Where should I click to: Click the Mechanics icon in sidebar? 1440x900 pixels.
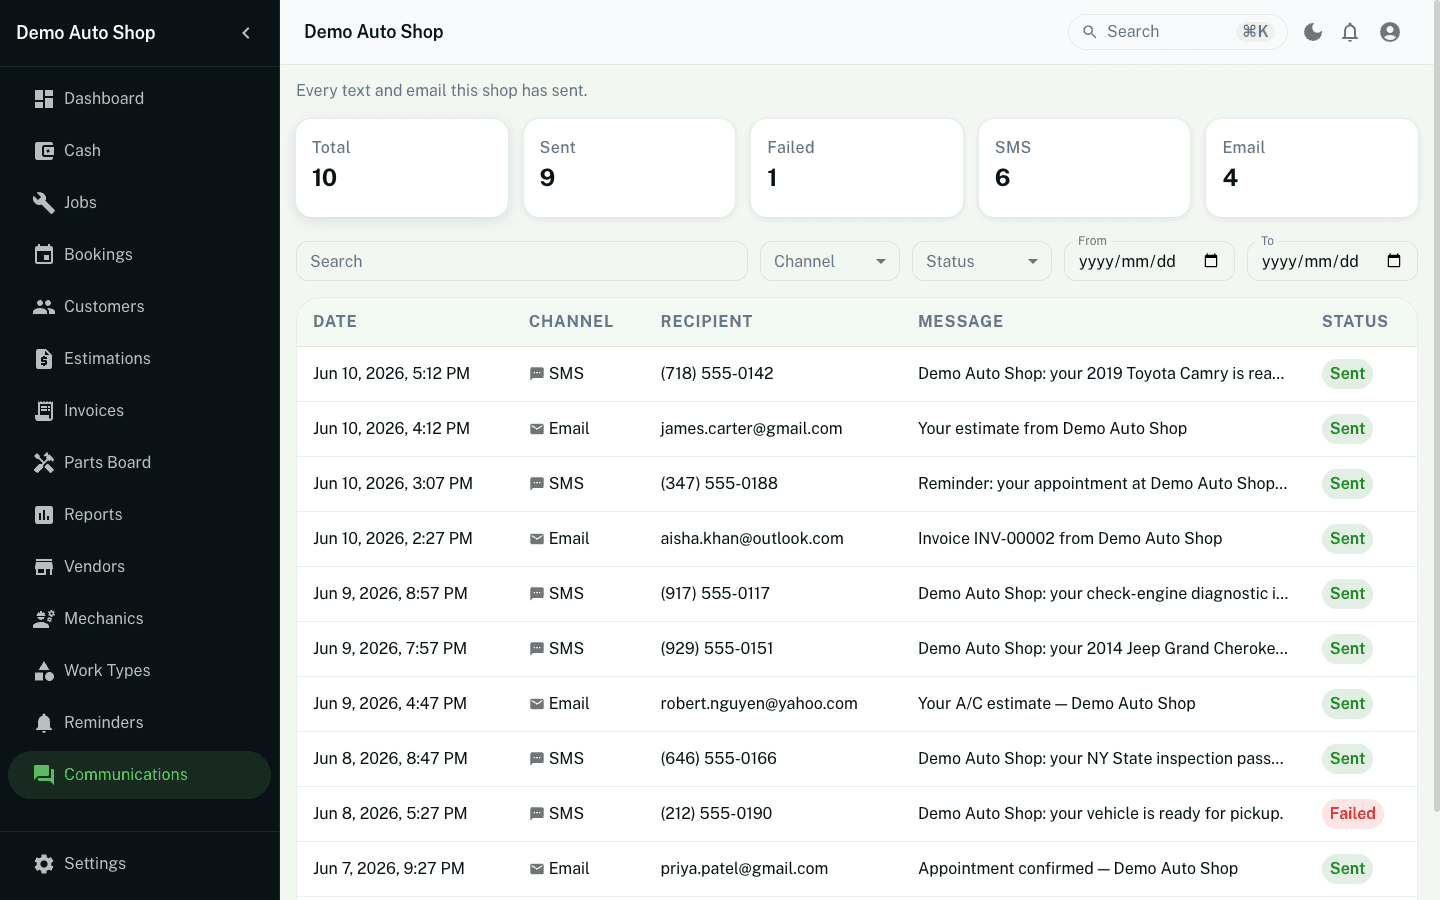(x=44, y=618)
